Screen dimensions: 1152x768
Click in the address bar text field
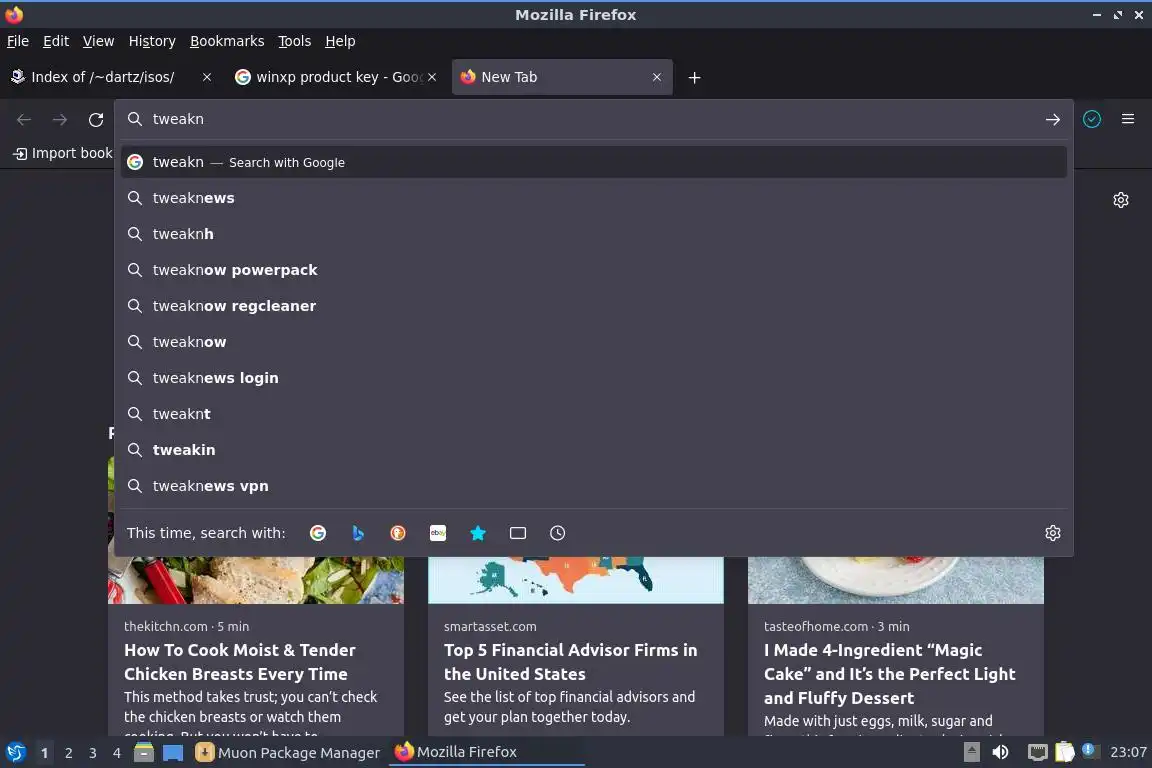click(594, 119)
